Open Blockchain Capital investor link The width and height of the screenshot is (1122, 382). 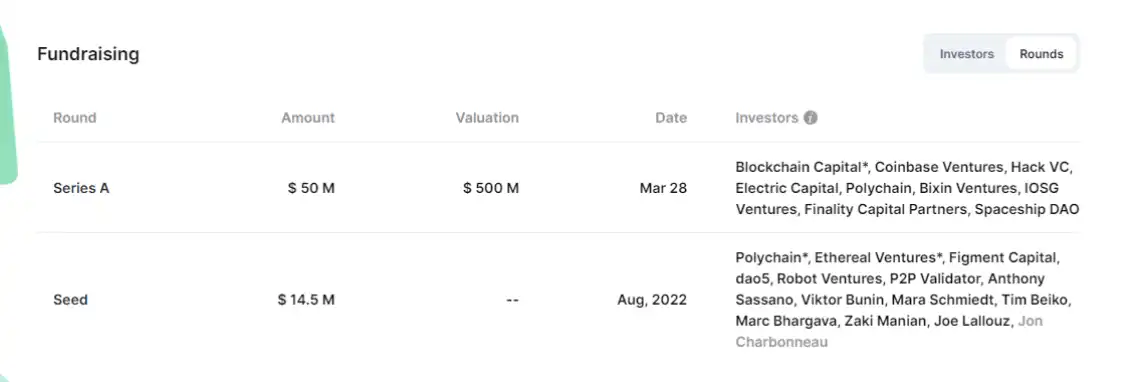pyautogui.click(x=801, y=167)
